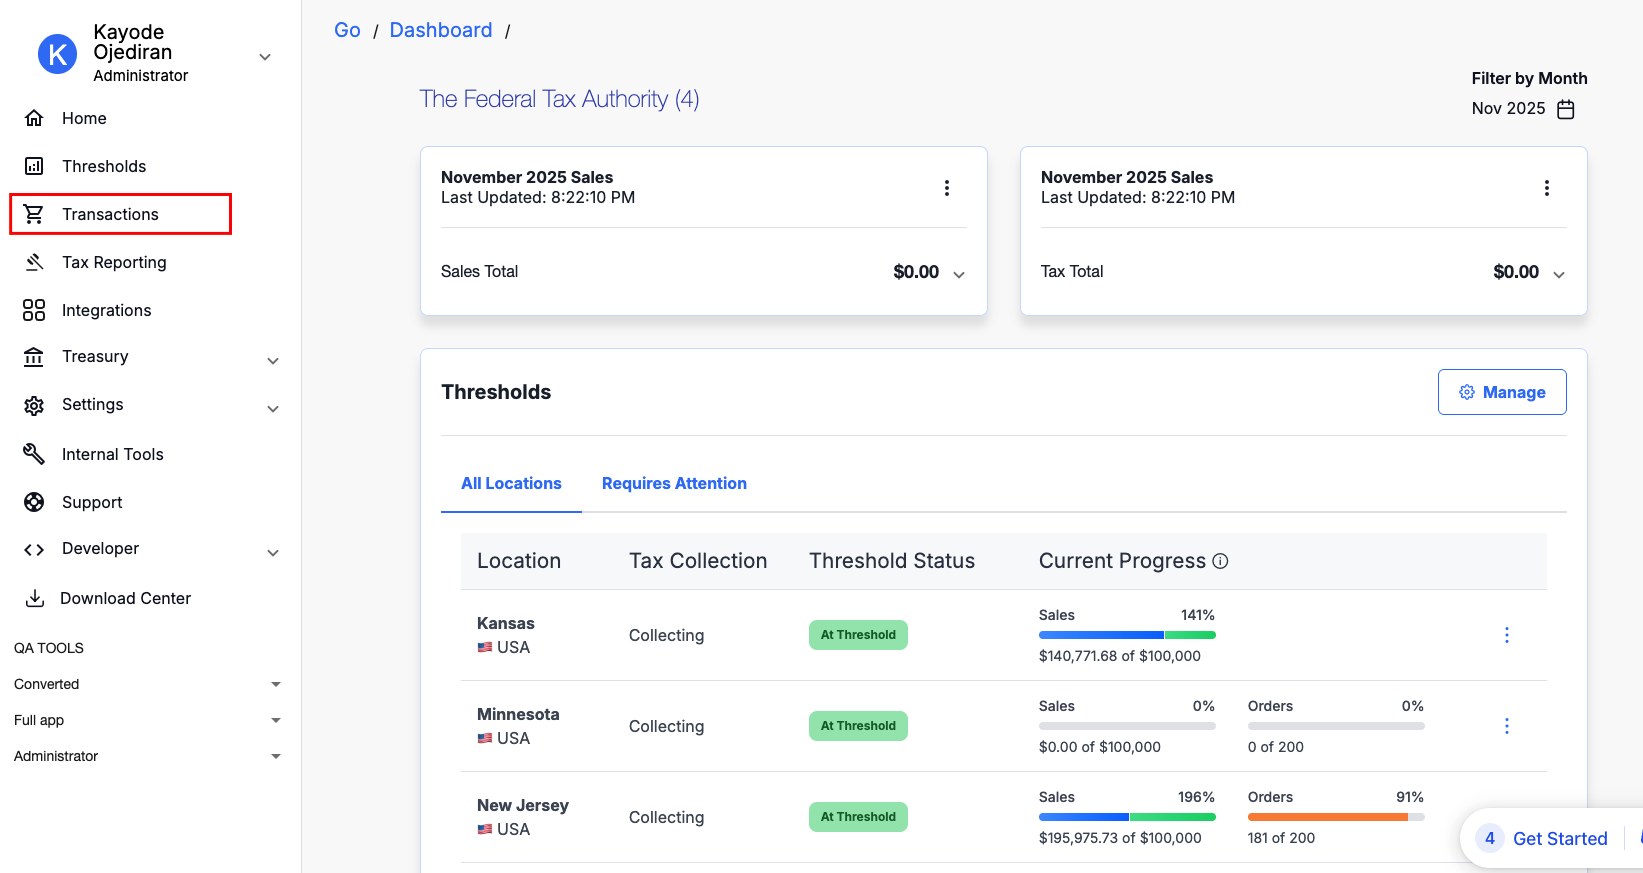Open the Sales Total card three-dot menu
This screenshot has height=873, width=1643.
click(947, 188)
